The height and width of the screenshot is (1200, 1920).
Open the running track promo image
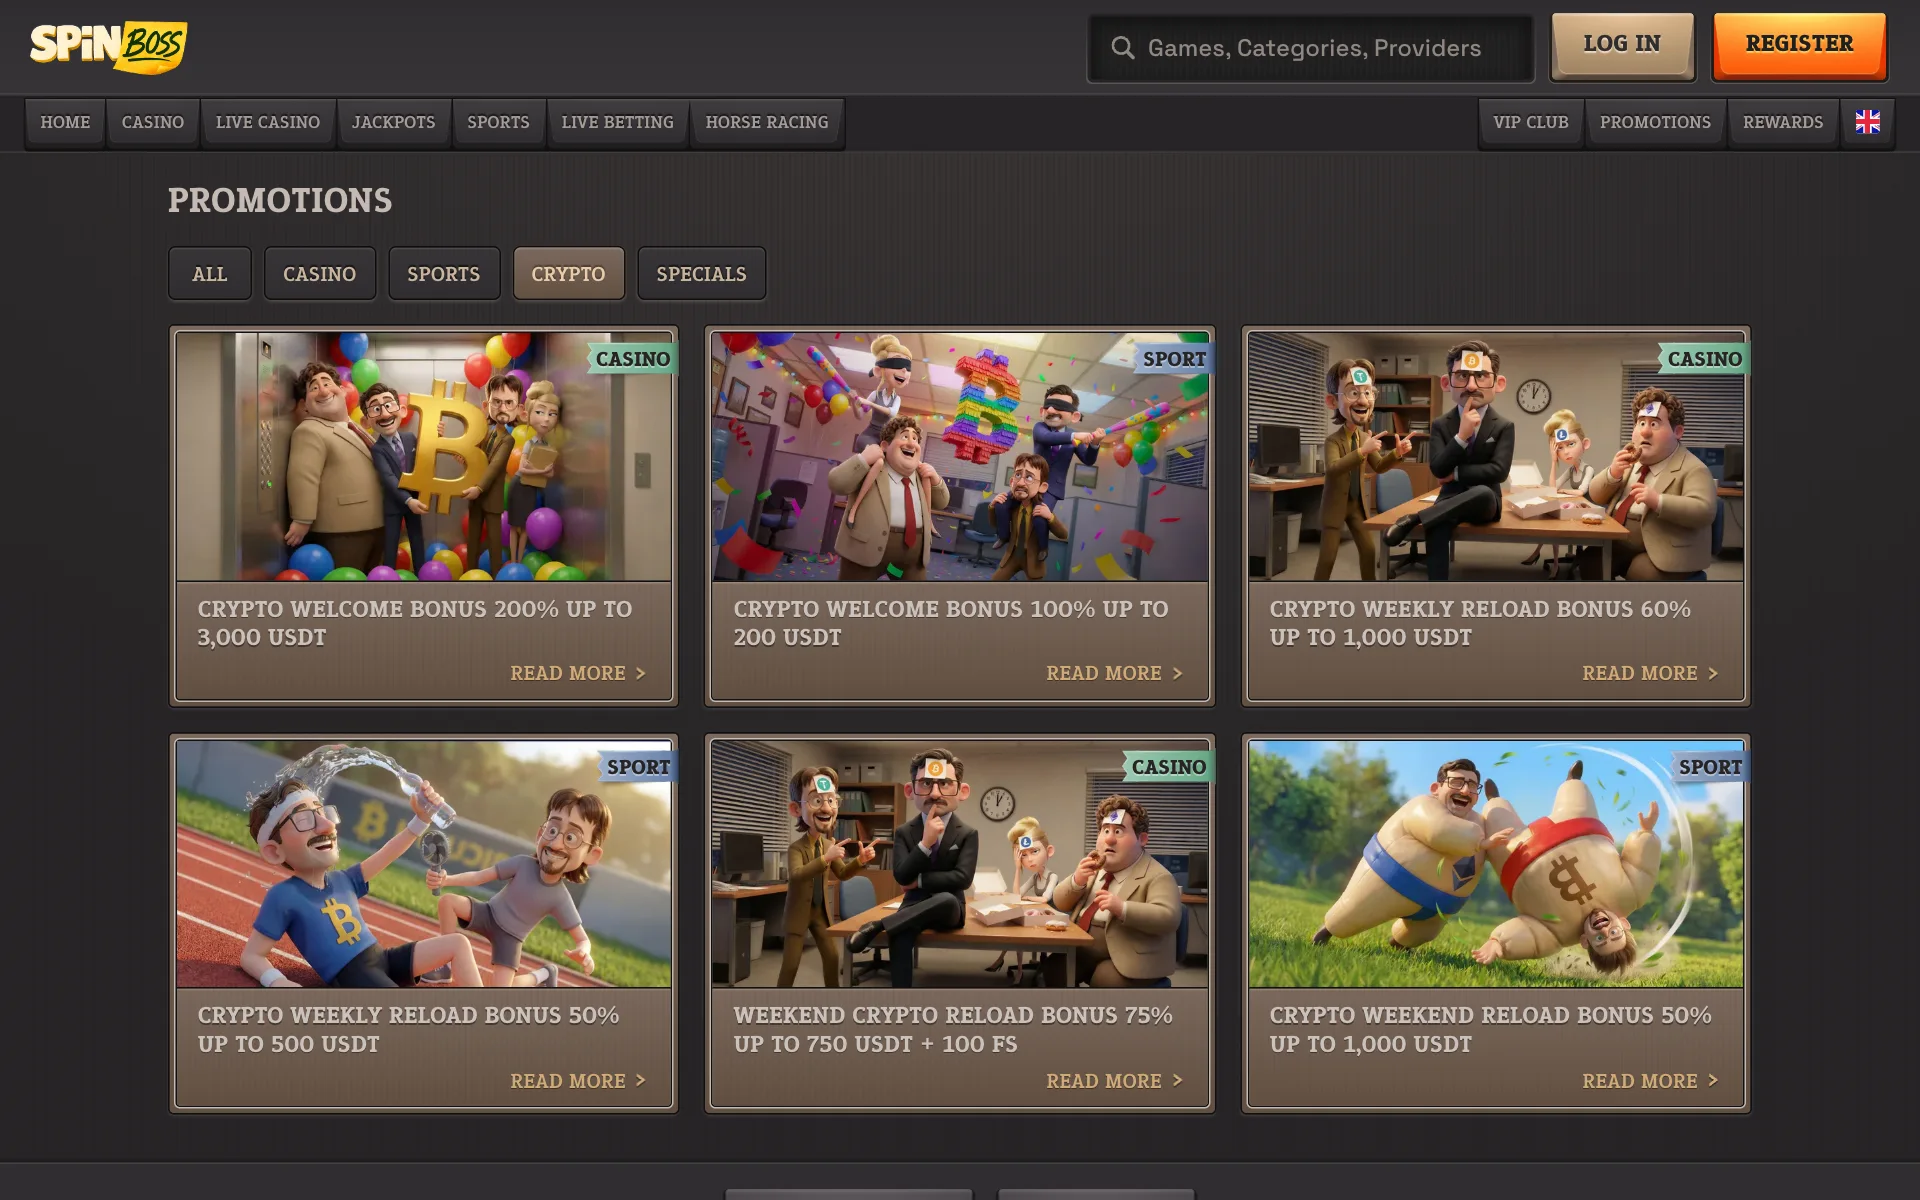[x=424, y=864]
